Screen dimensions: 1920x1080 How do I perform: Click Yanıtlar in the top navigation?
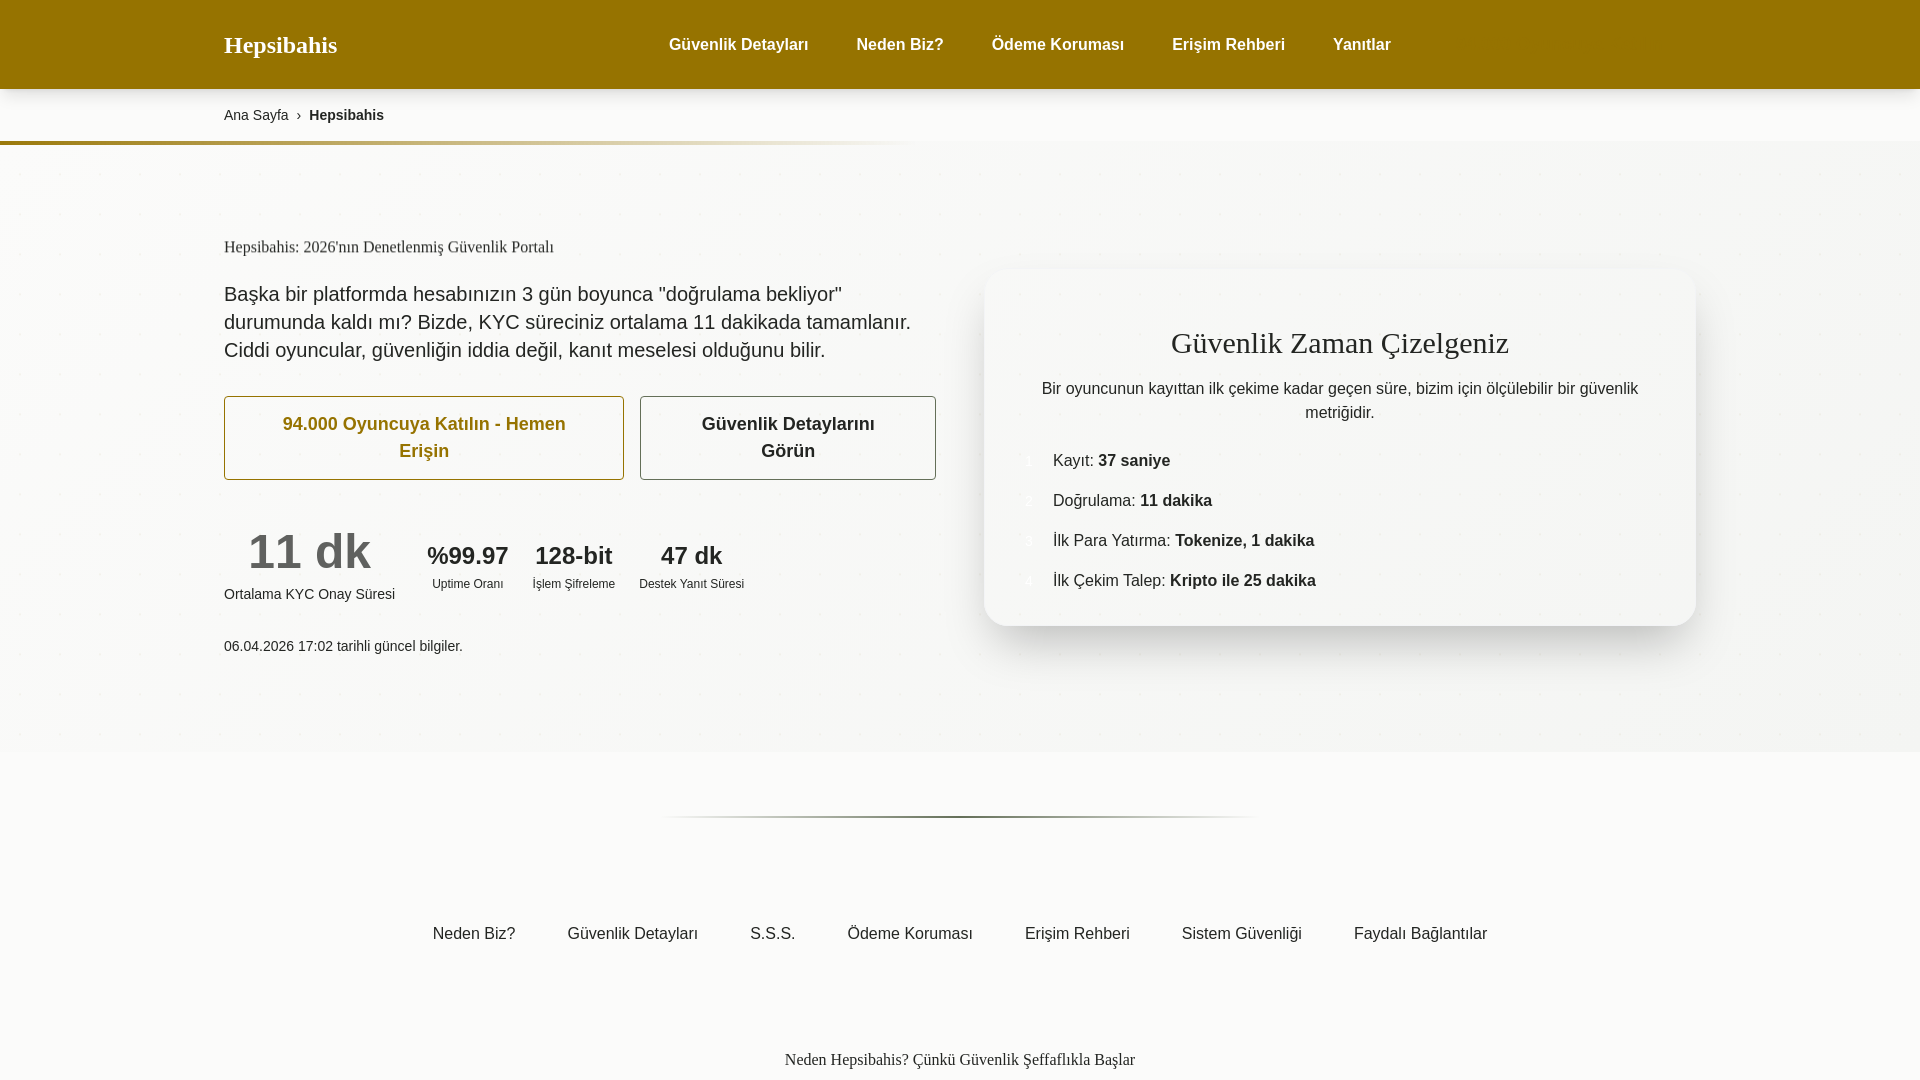pyautogui.click(x=1361, y=45)
